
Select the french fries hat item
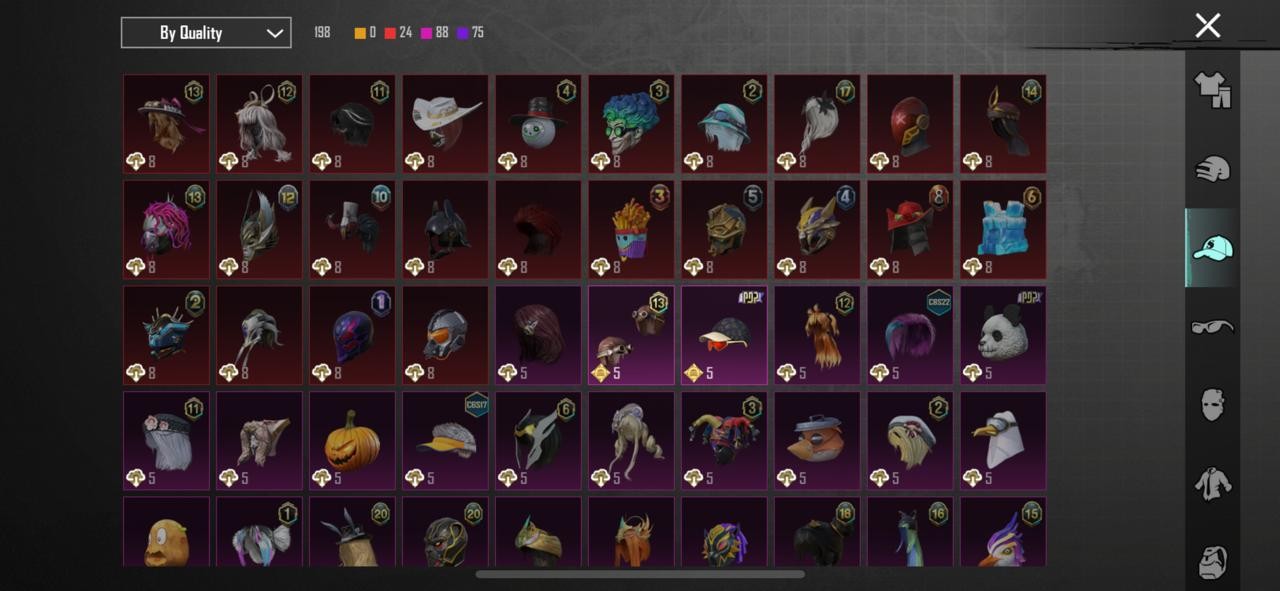pos(631,229)
